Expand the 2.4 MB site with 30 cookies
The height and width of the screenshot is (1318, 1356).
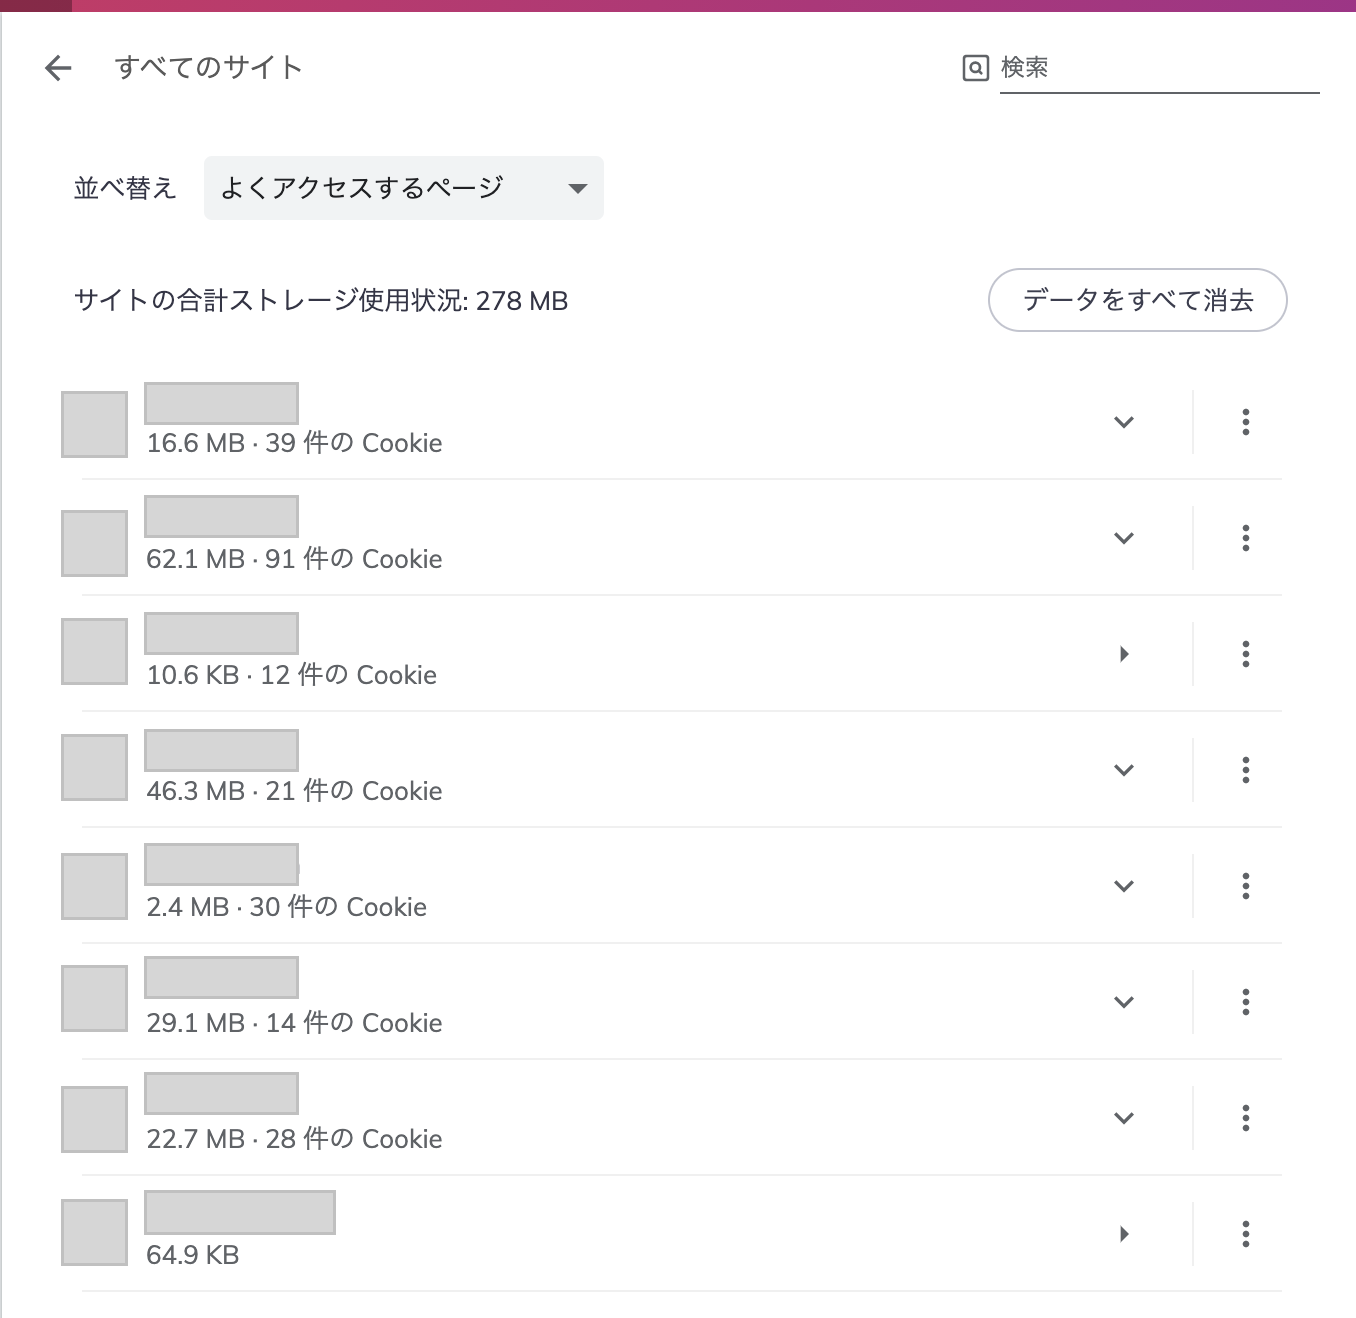pos(1124,886)
